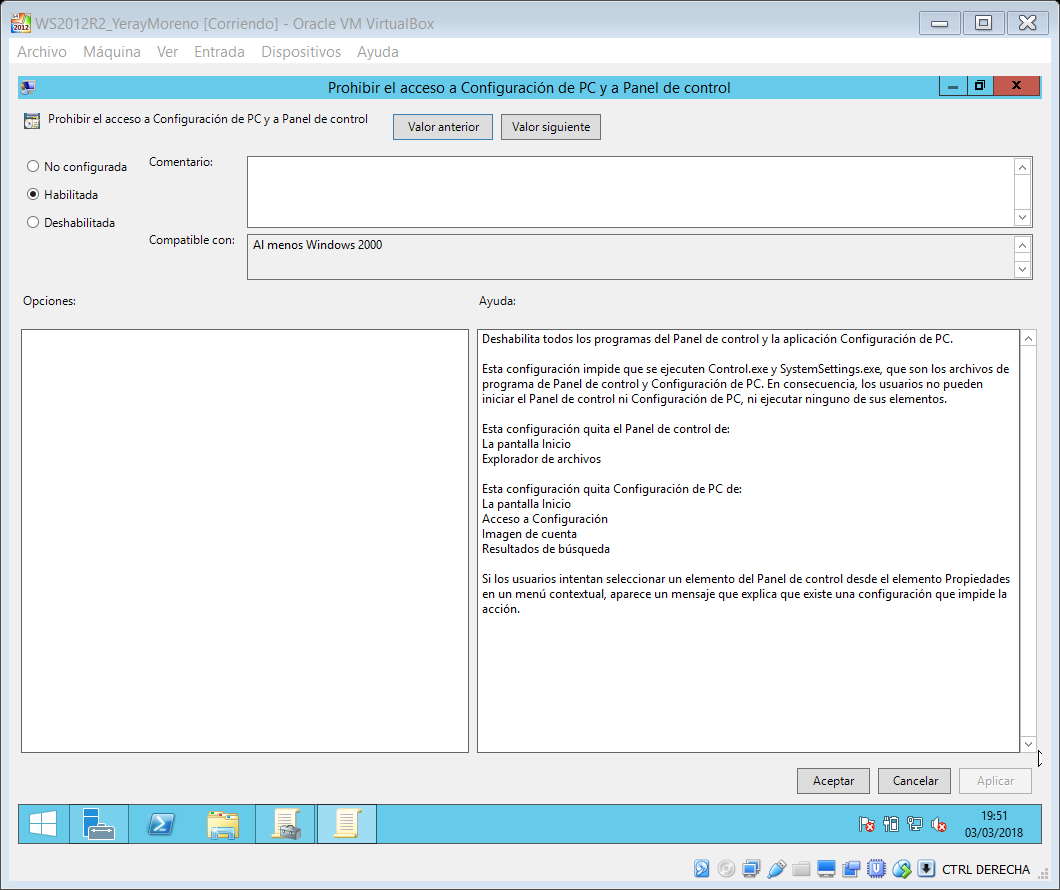Click the VirtualBox hard disk activity icon

click(702, 869)
